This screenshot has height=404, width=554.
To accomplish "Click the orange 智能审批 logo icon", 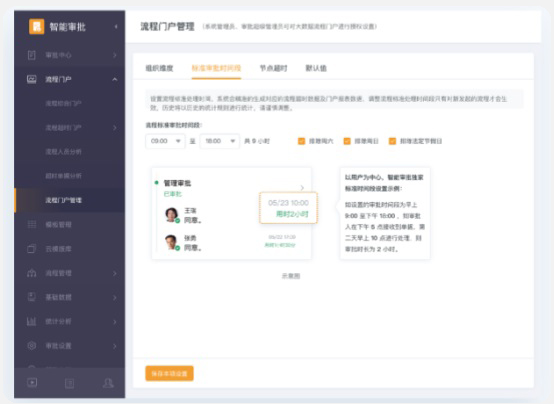I will (x=36, y=27).
